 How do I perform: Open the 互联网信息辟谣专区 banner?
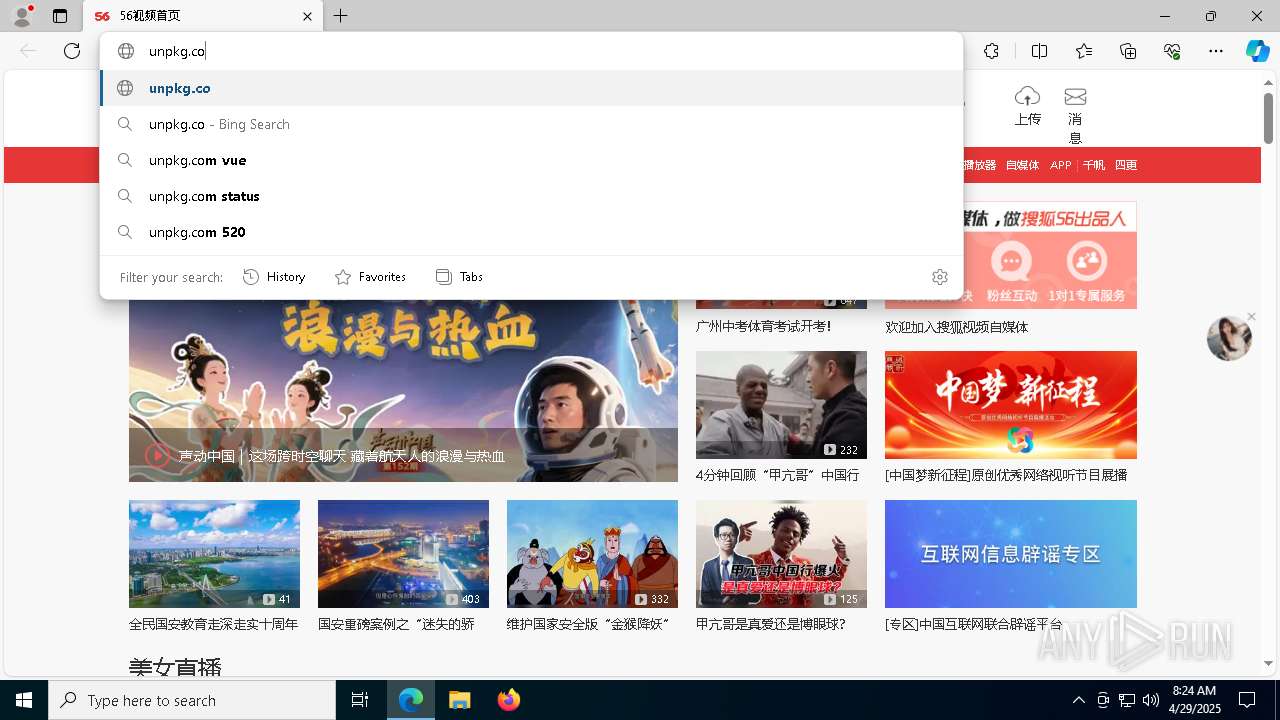pos(1011,554)
